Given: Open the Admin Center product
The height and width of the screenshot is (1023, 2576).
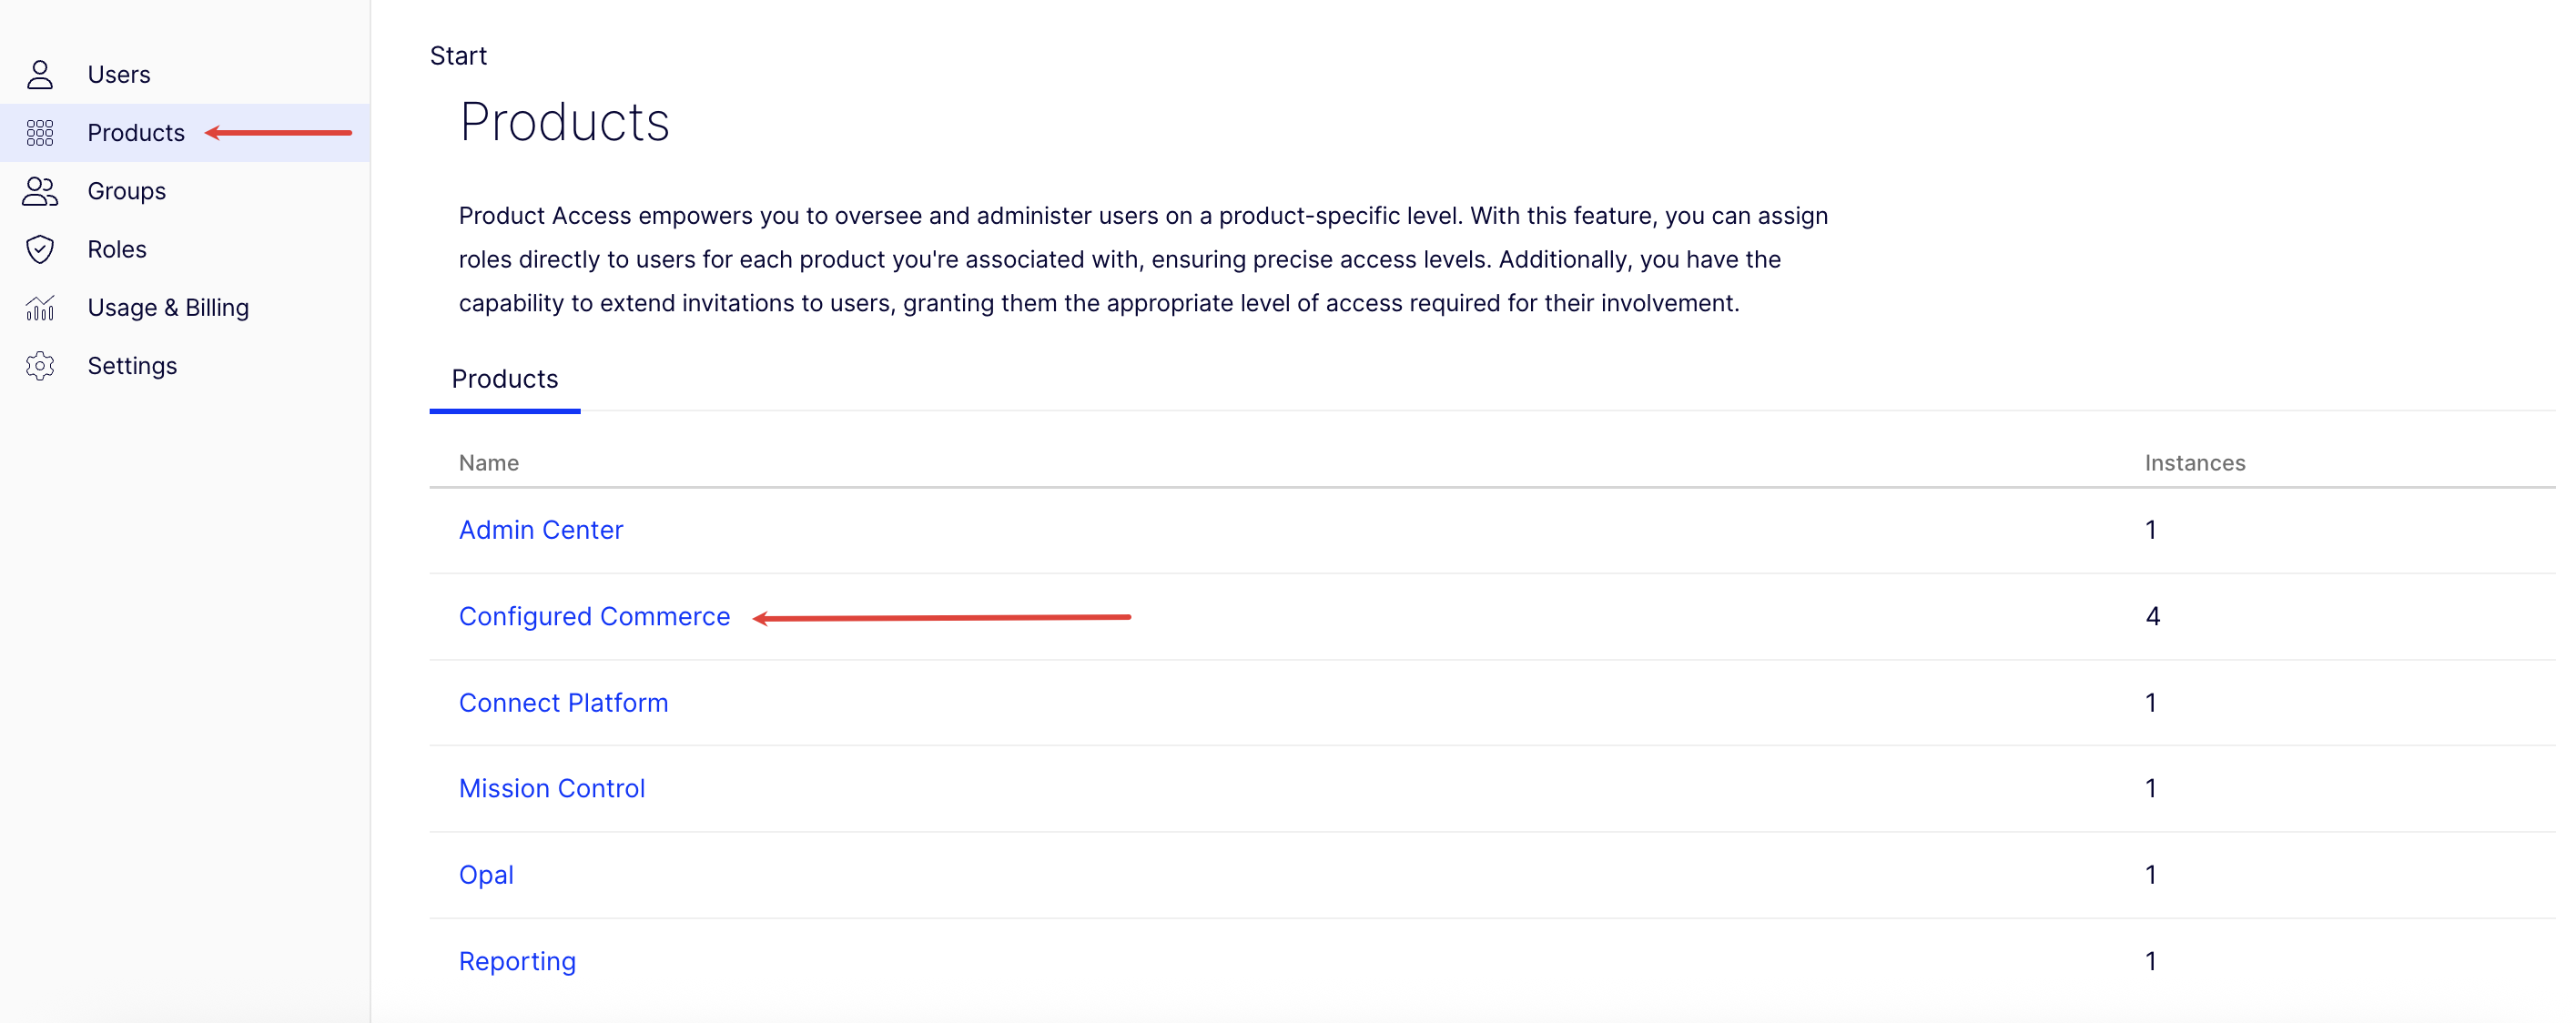Looking at the screenshot, I should [541, 529].
